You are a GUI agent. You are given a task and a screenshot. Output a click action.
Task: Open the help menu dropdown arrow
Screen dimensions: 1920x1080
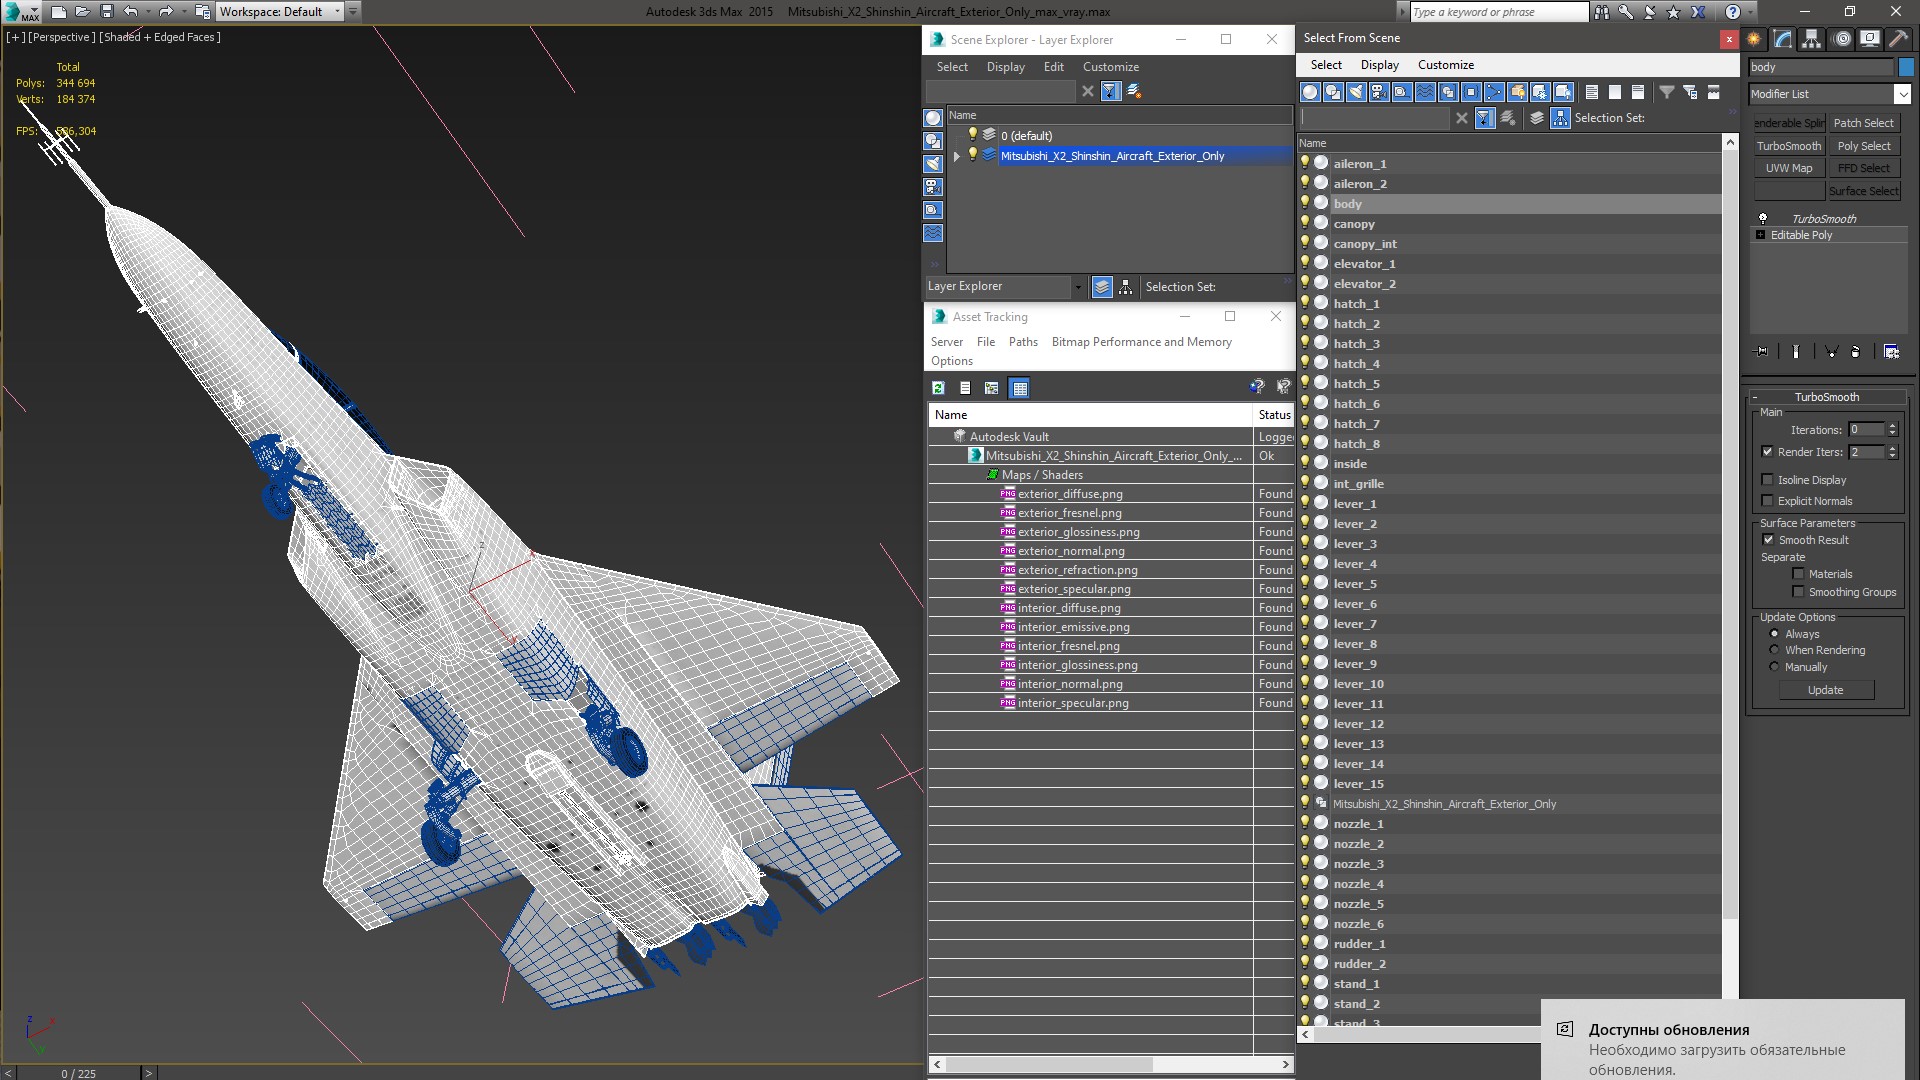pyautogui.click(x=1749, y=12)
